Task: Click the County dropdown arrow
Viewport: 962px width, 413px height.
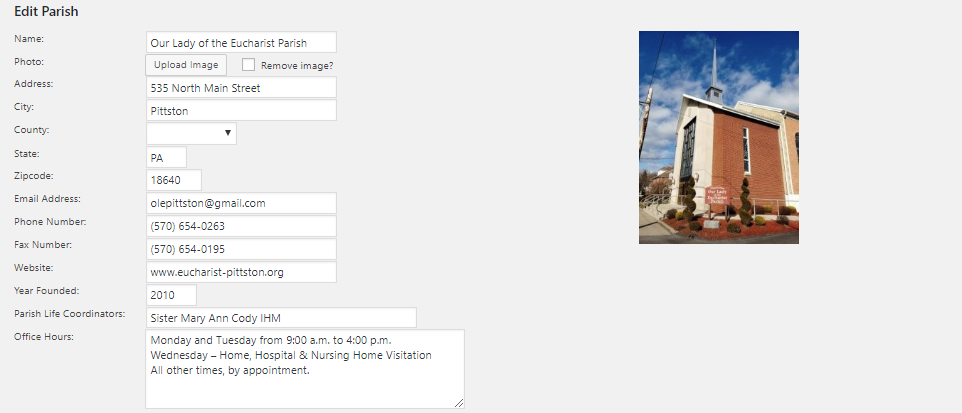Action: pos(228,133)
